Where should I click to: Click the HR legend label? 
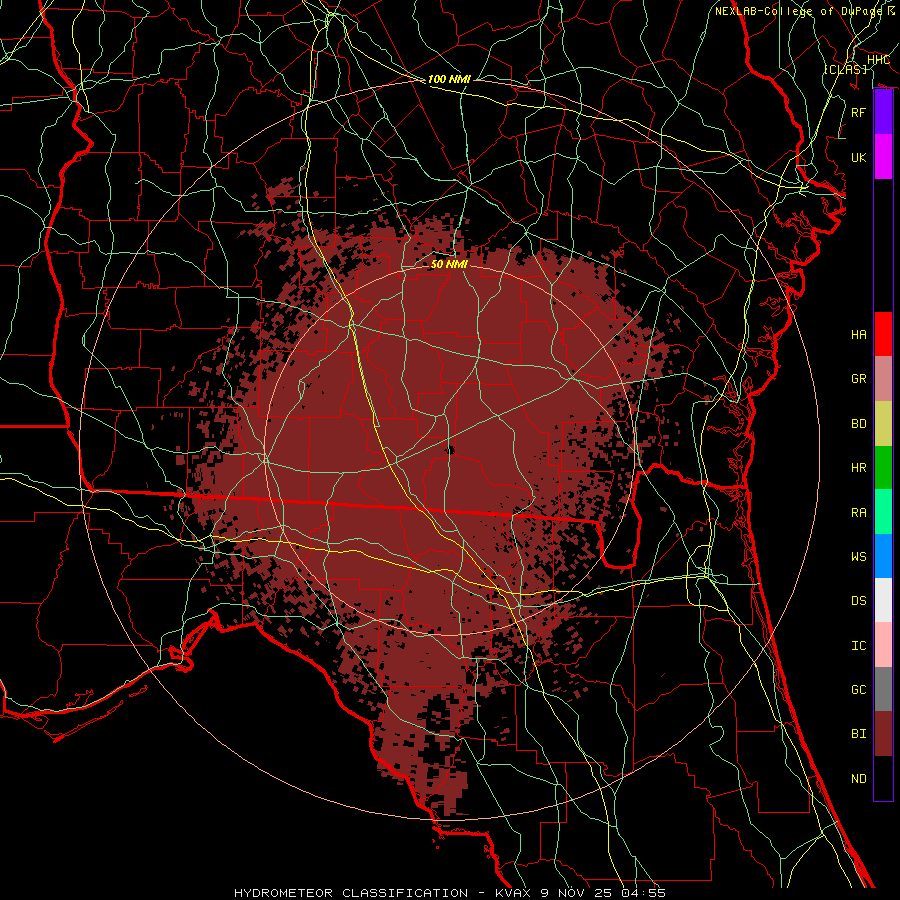click(859, 468)
